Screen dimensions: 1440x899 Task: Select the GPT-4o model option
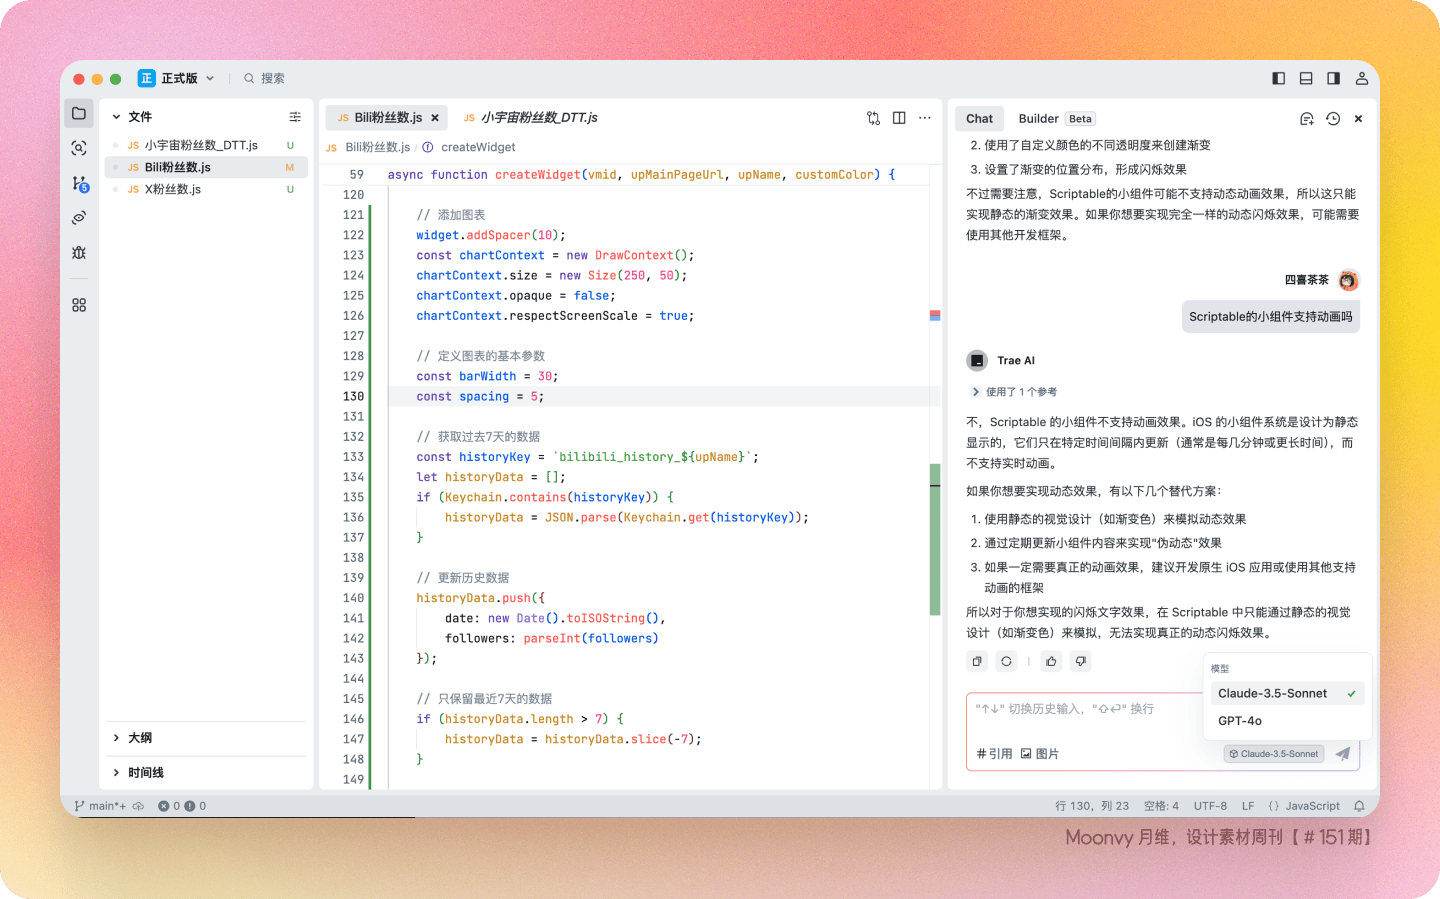click(1287, 721)
